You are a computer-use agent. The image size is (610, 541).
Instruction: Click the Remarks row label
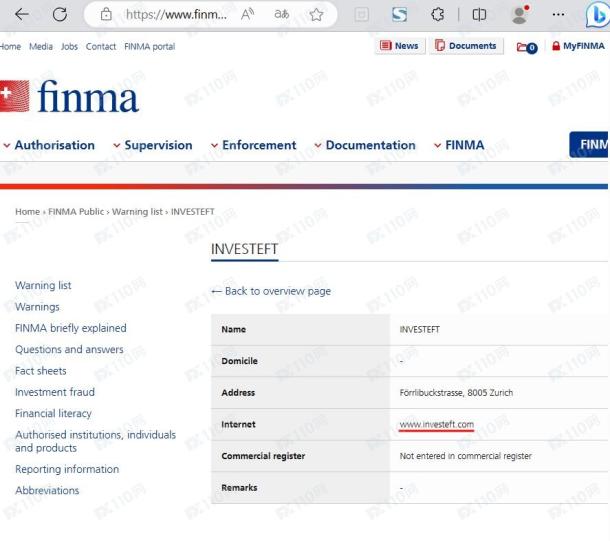coord(239,487)
